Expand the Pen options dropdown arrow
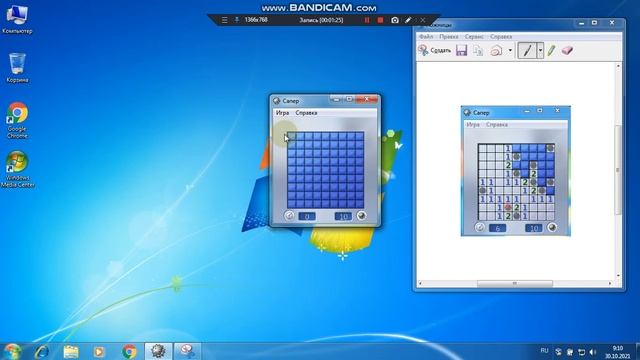 point(540,51)
